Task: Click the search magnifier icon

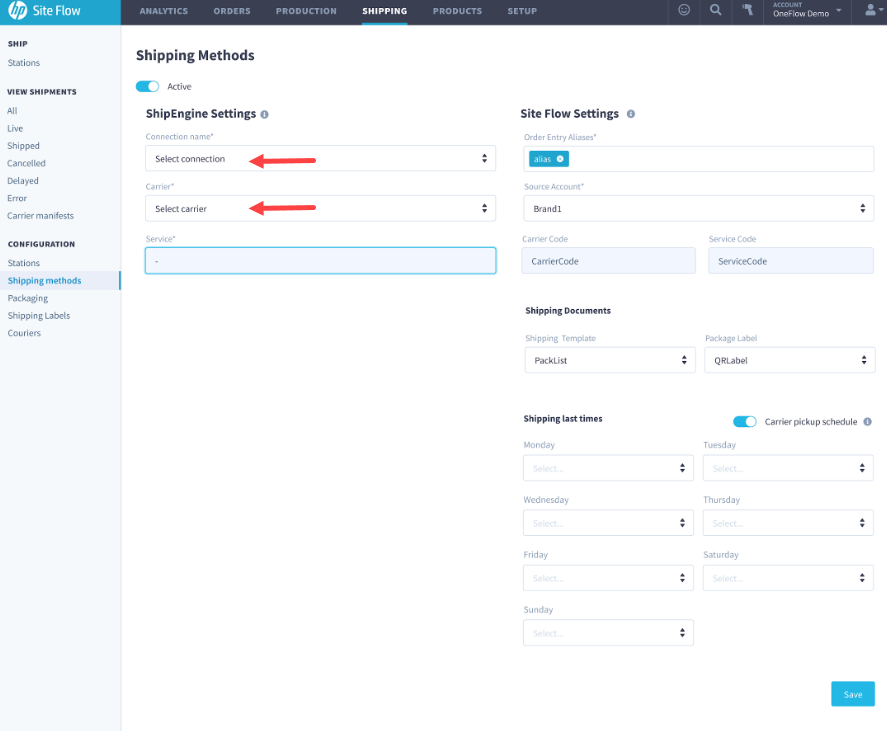Action: pyautogui.click(x=715, y=11)
